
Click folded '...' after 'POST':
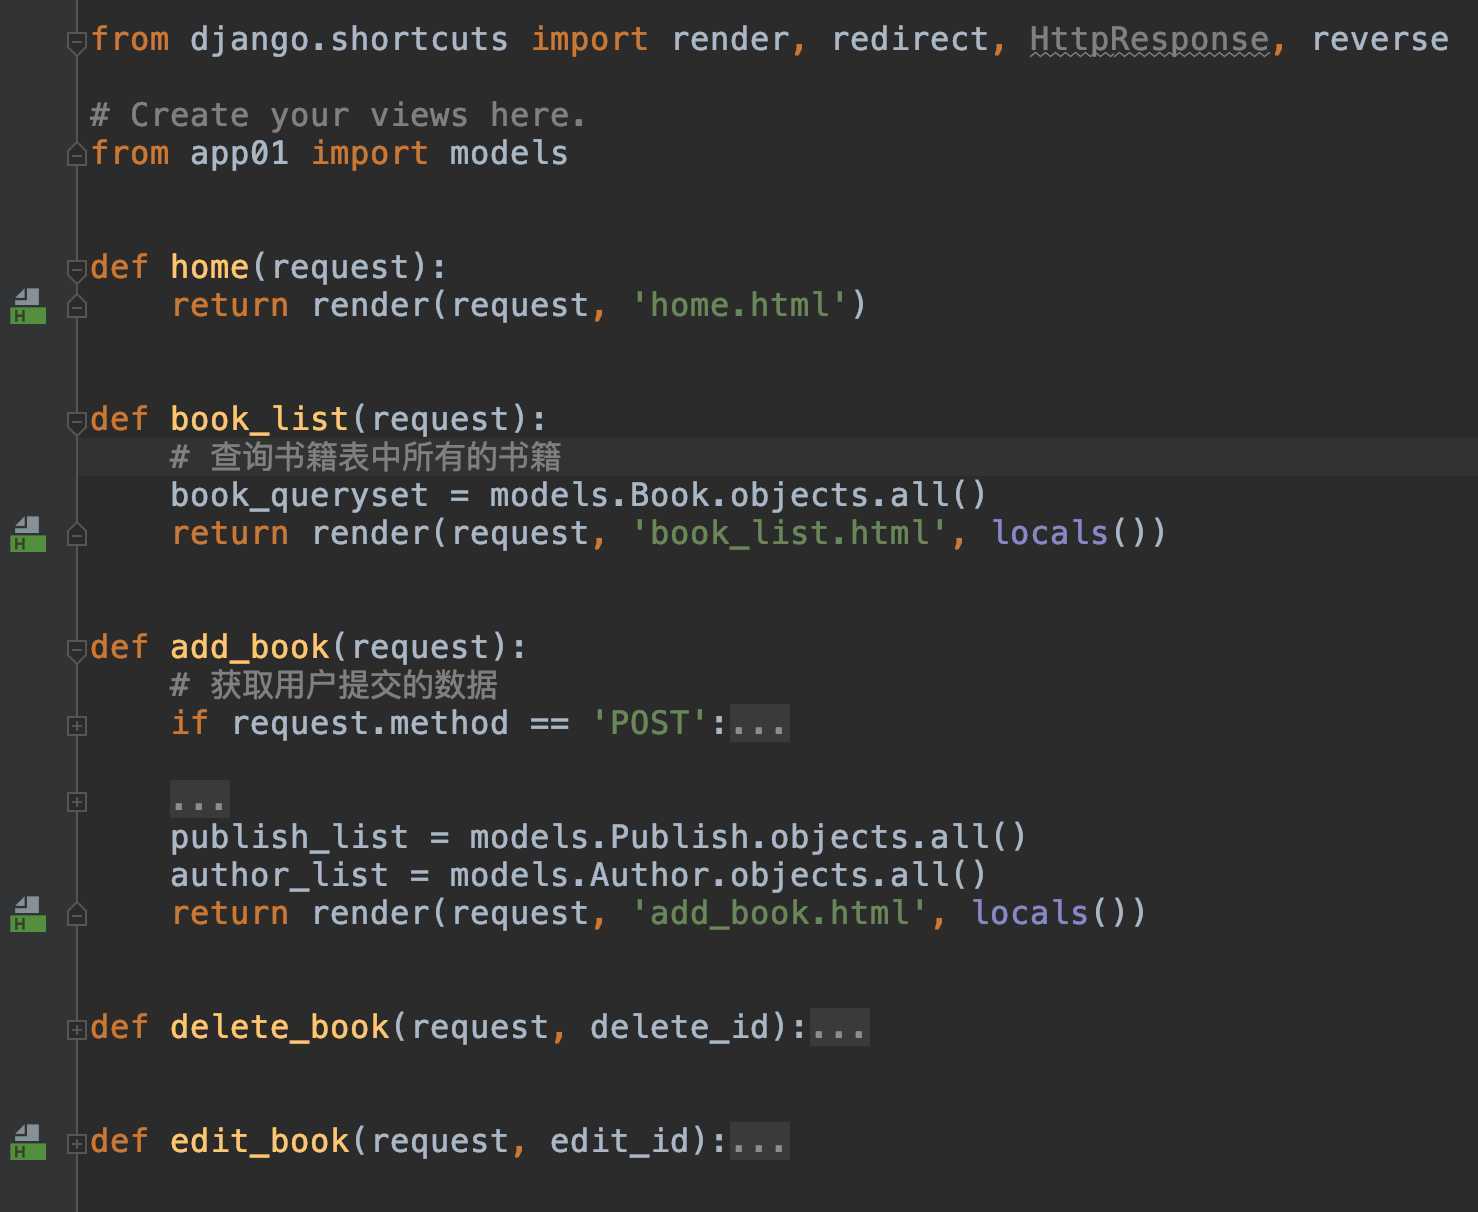point(760,723)
